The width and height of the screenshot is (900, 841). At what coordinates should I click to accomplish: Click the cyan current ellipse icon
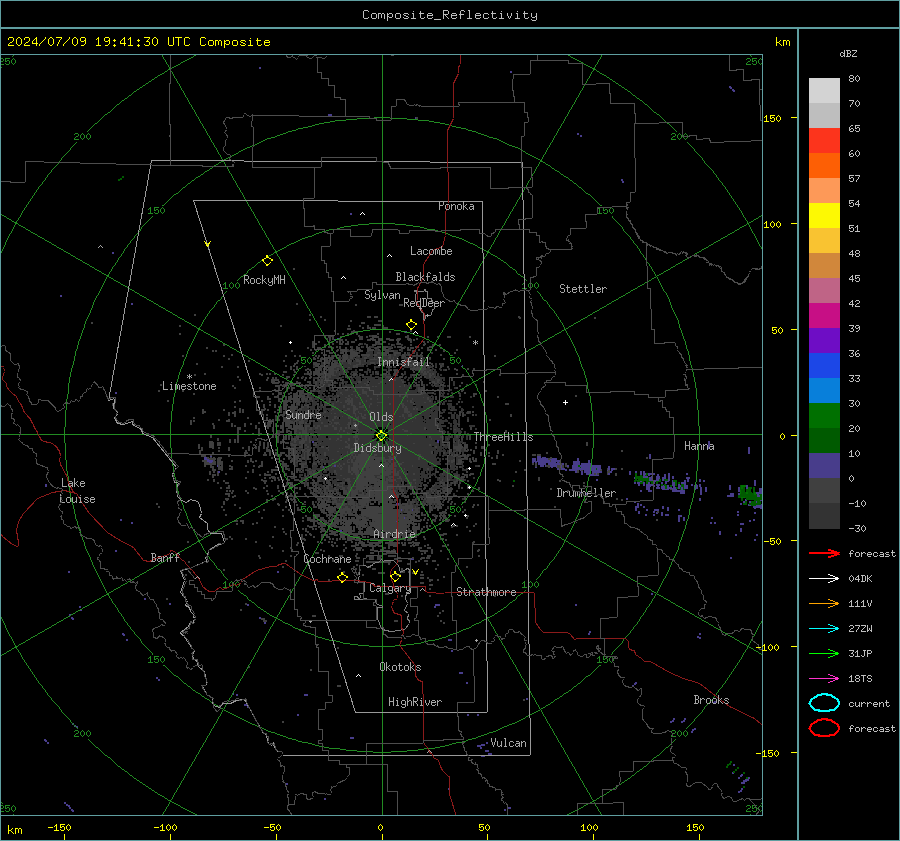click(824, 703)
